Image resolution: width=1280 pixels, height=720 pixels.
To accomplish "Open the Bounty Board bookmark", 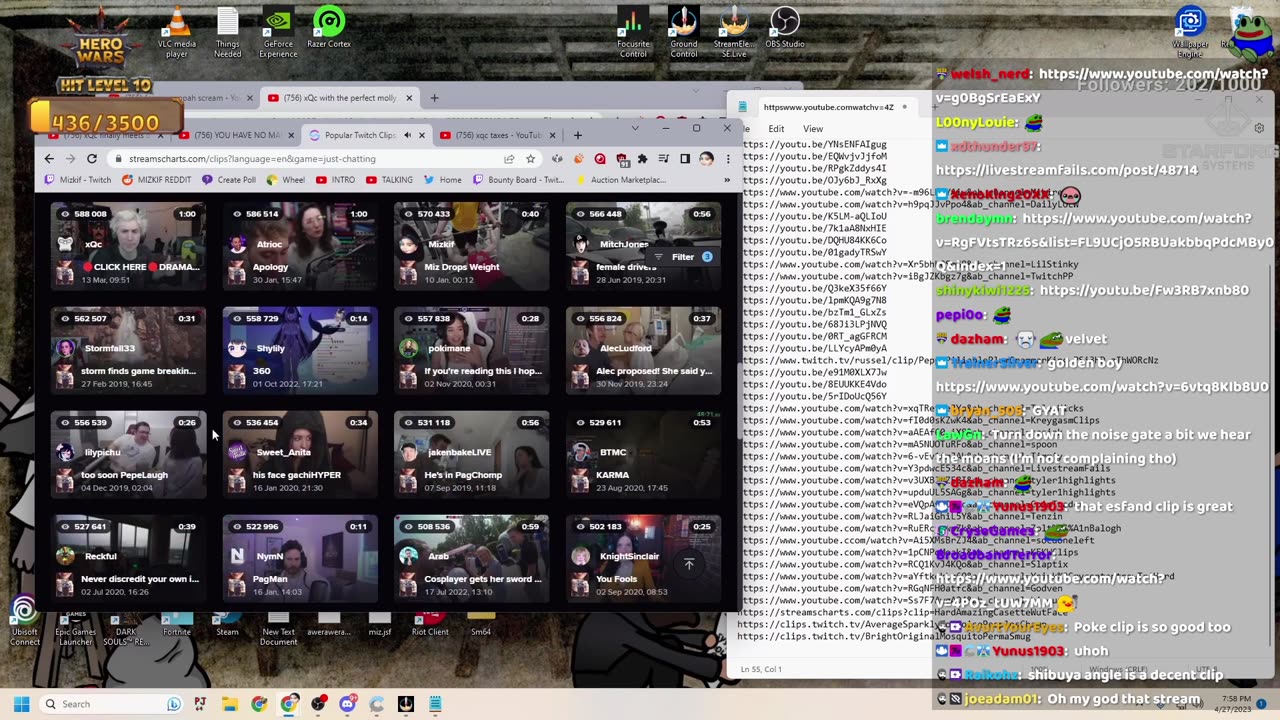I will (x=519, y=180).
